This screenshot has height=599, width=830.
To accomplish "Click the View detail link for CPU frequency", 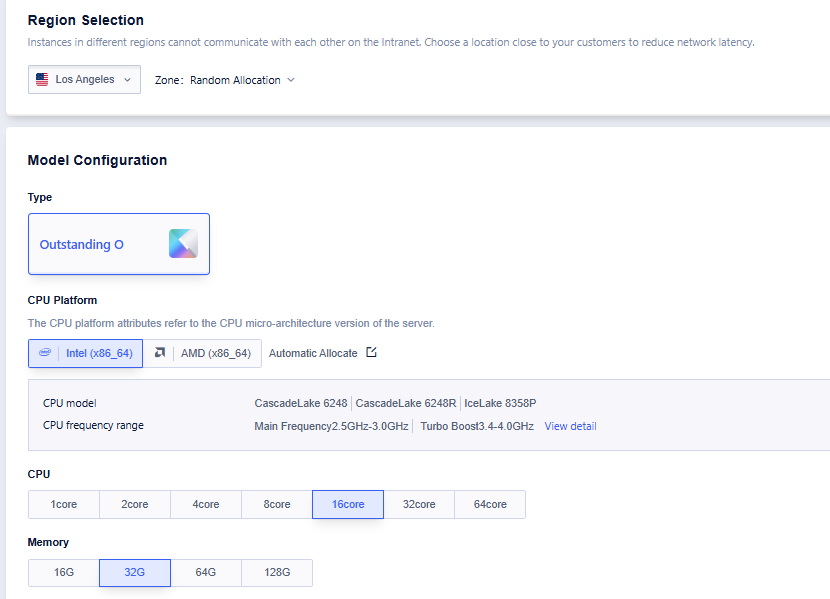I will (570, 426).
